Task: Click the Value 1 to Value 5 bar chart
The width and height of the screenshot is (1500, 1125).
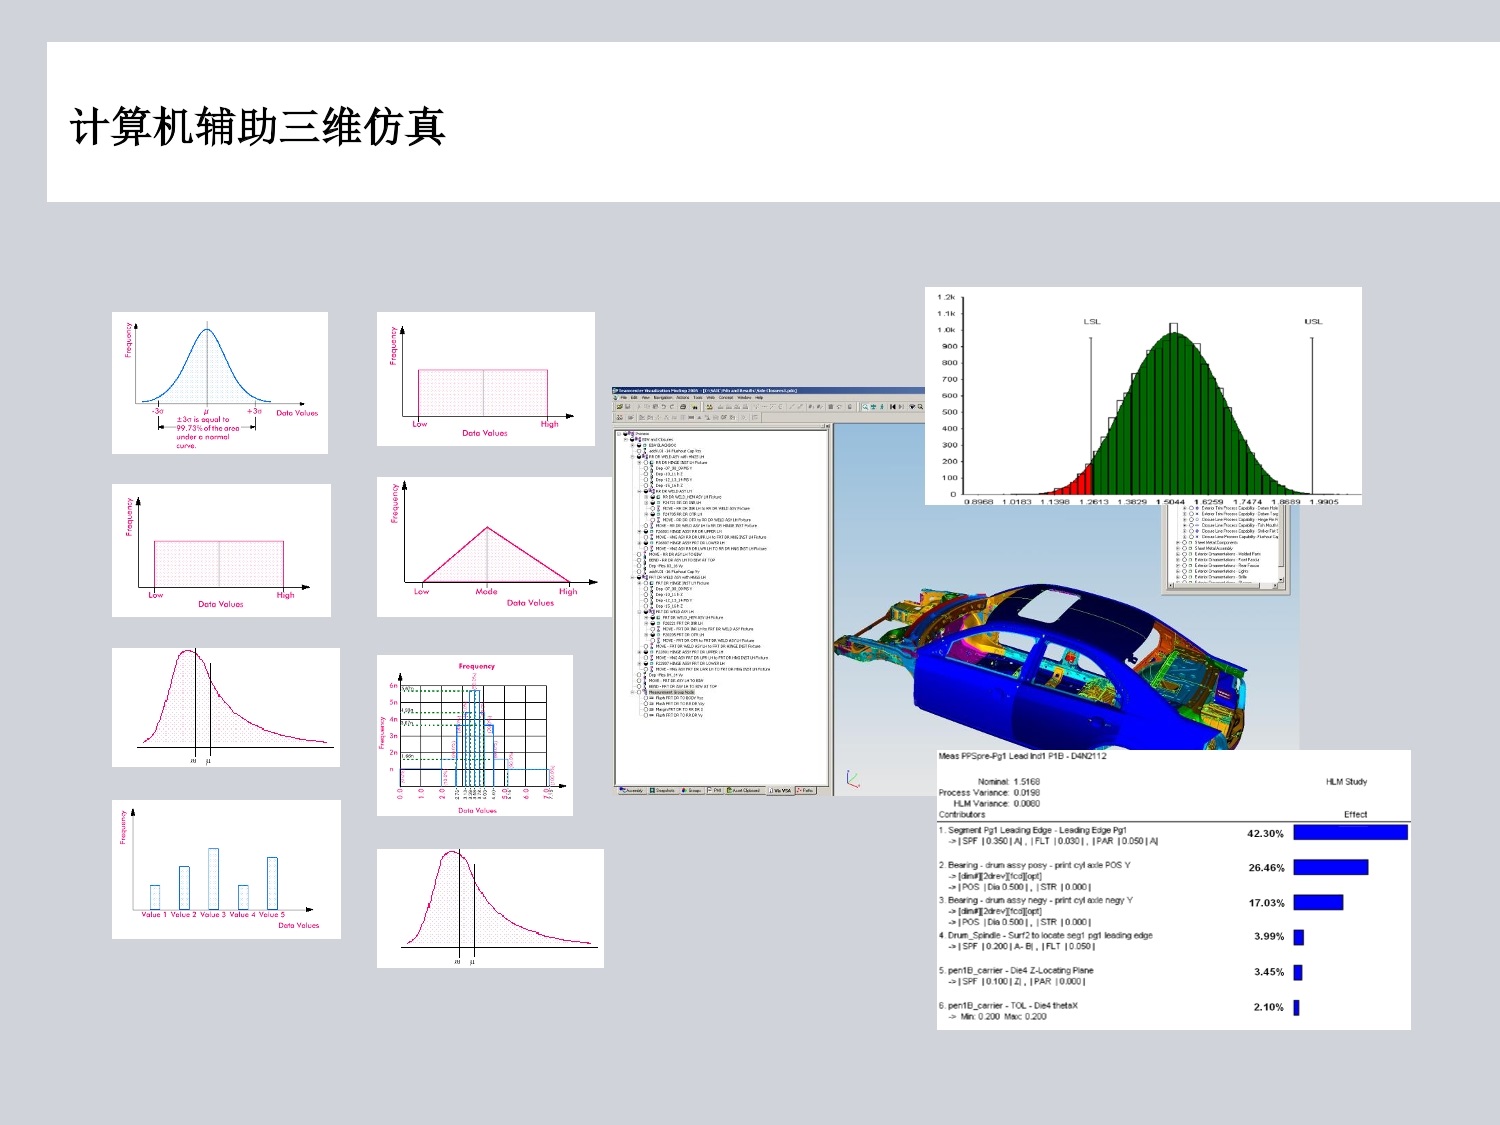Action: (x=226, y=869)
